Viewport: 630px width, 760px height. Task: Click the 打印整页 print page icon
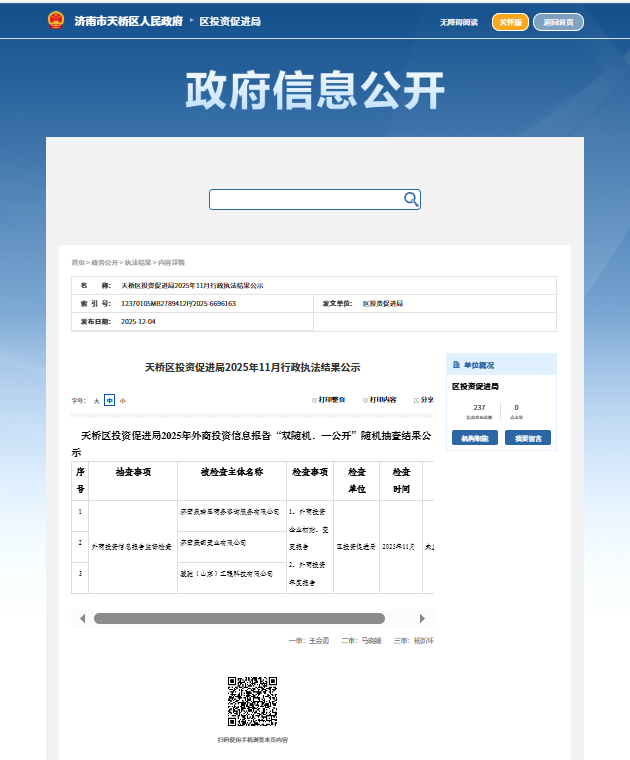(x=314, y=399)
